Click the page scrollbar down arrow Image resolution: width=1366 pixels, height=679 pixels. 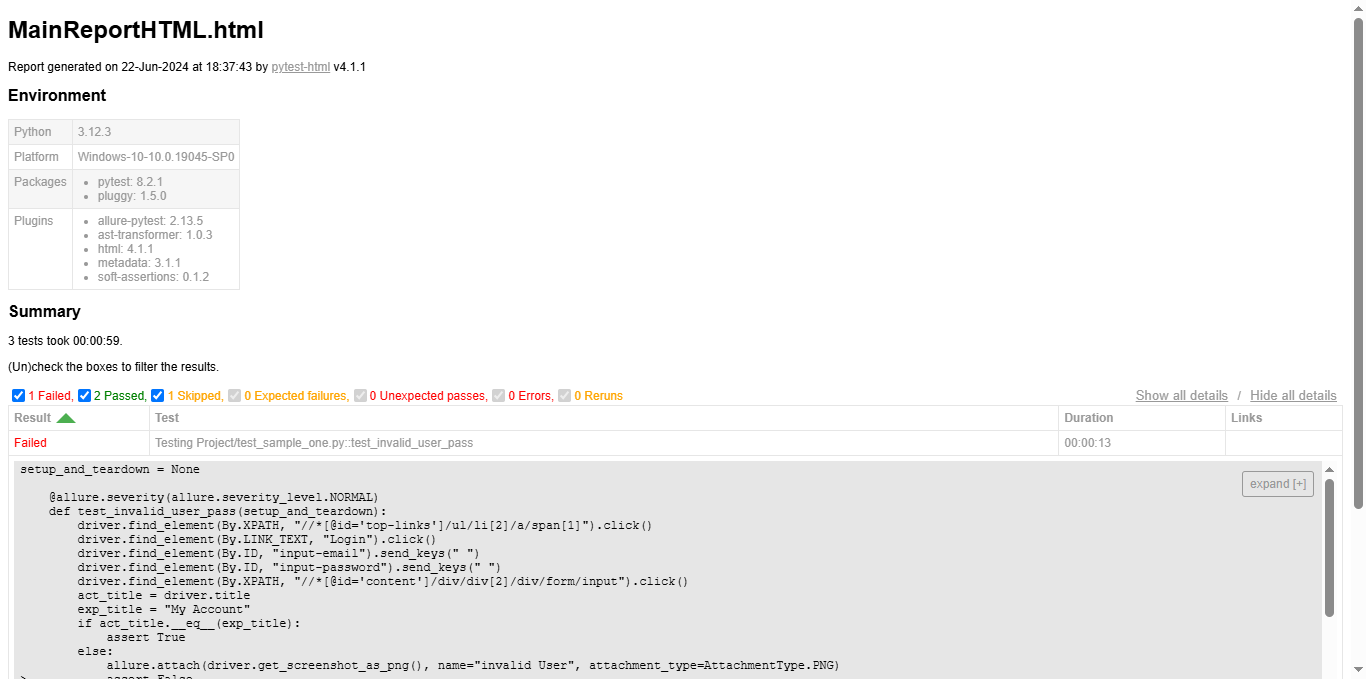1358,670
